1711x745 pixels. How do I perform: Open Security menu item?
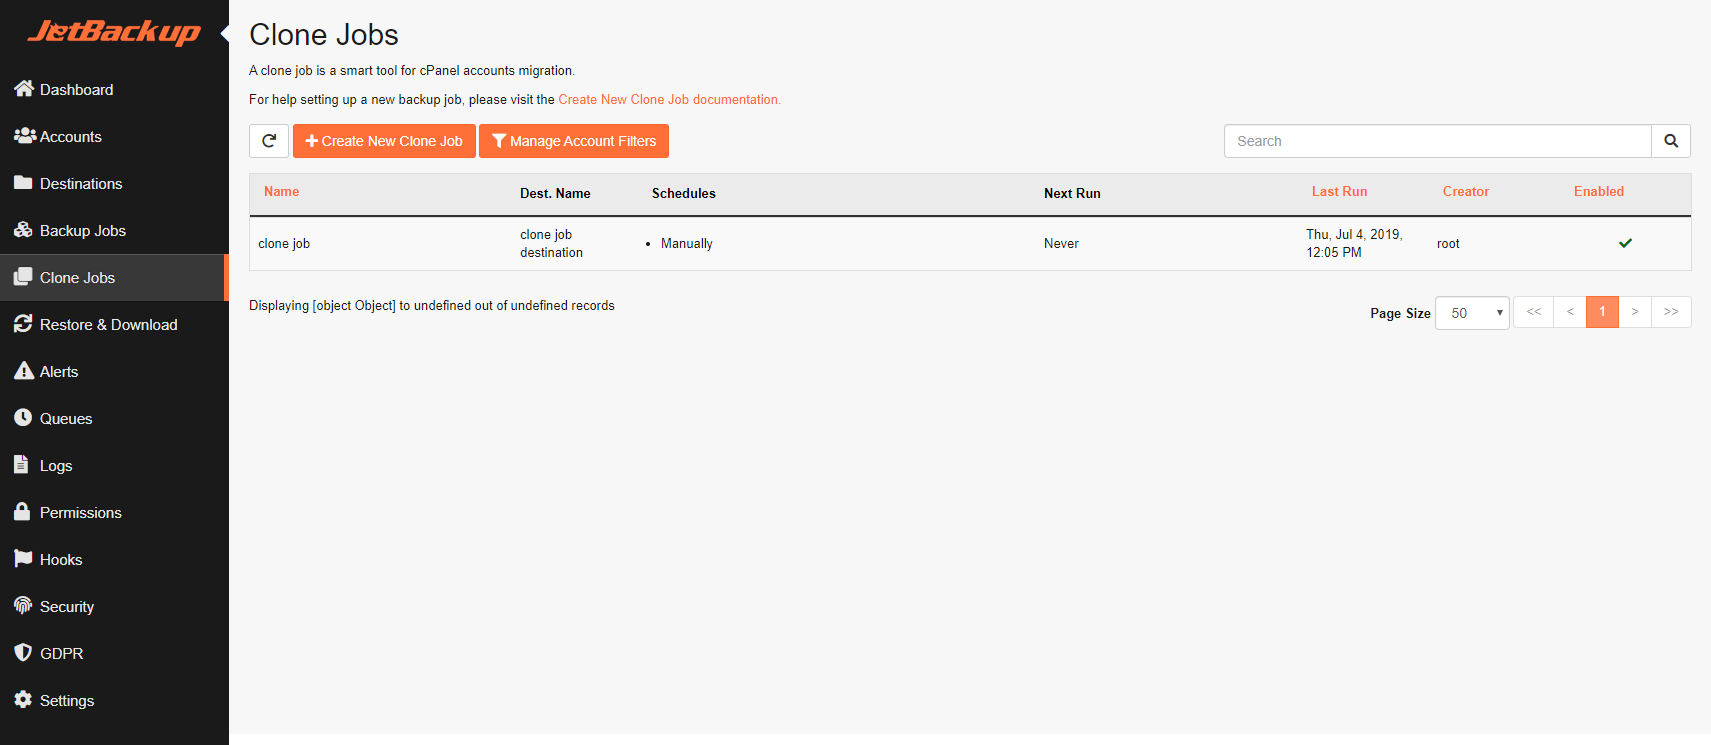[x=114, y=606]
